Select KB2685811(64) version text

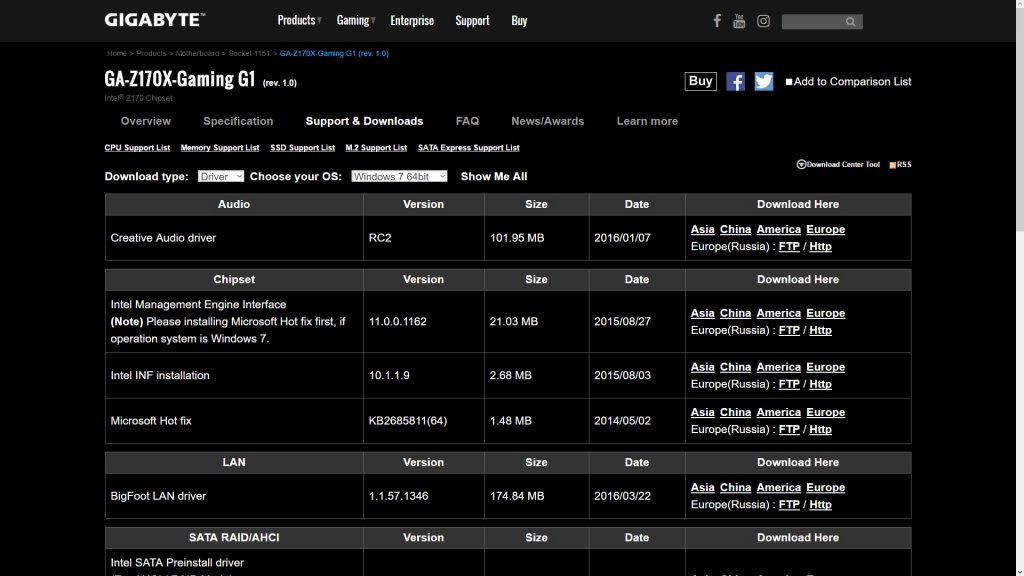pyautogui.click(x=408, y=421)
